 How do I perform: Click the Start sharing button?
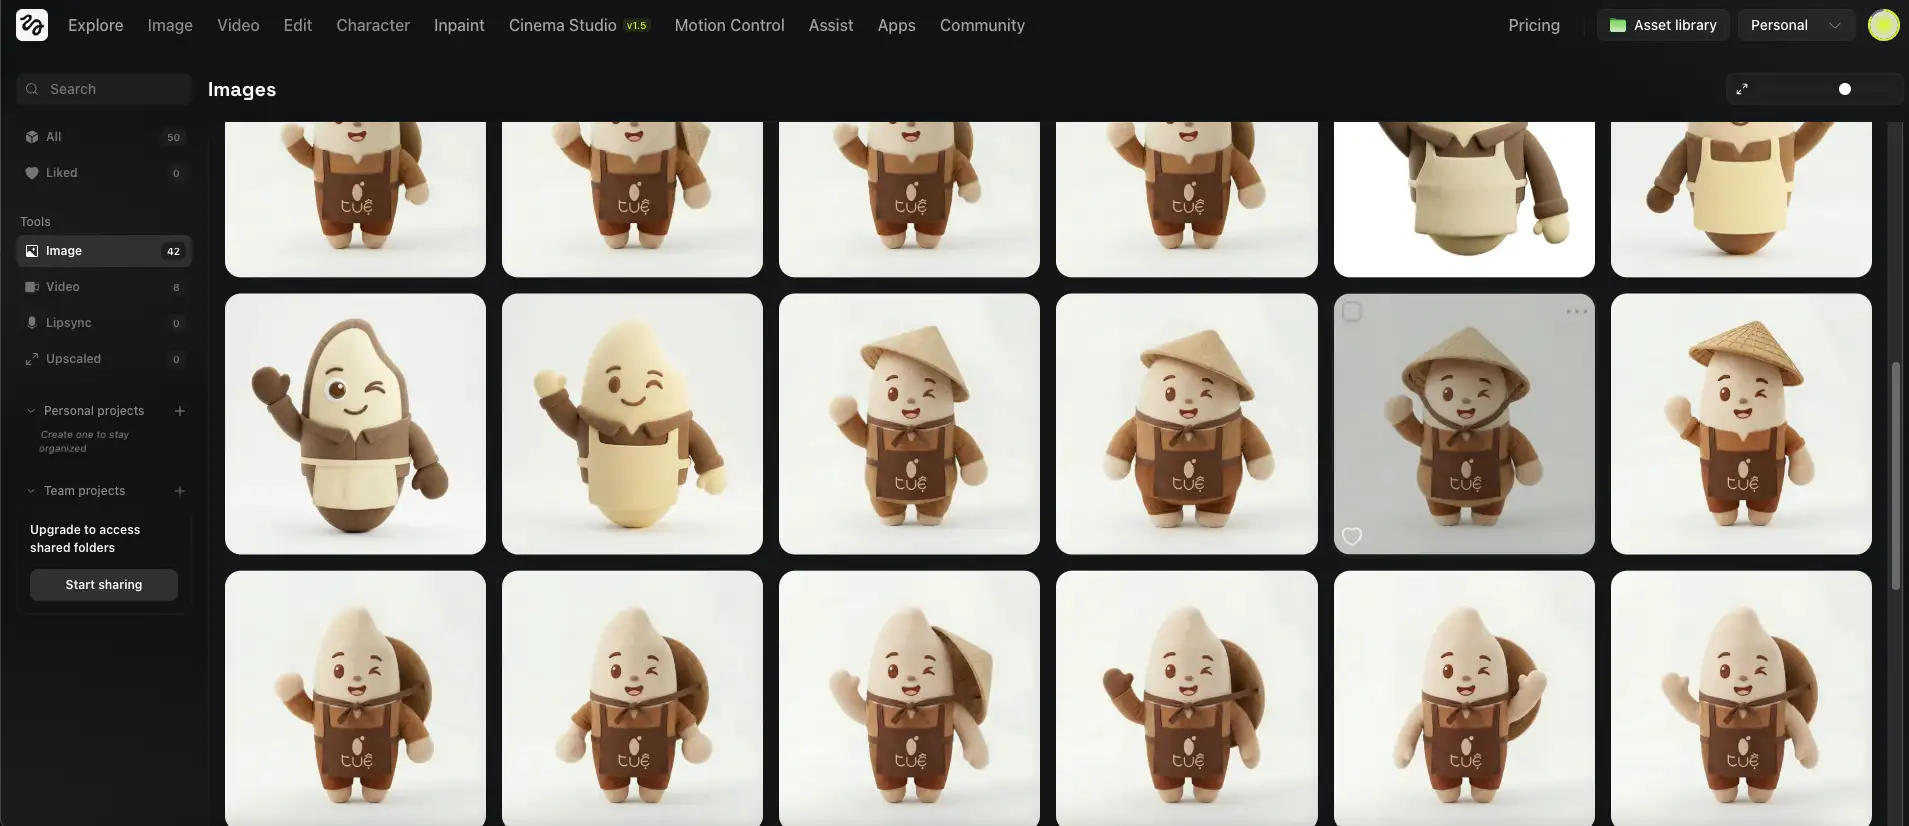(x=104, y=585)
